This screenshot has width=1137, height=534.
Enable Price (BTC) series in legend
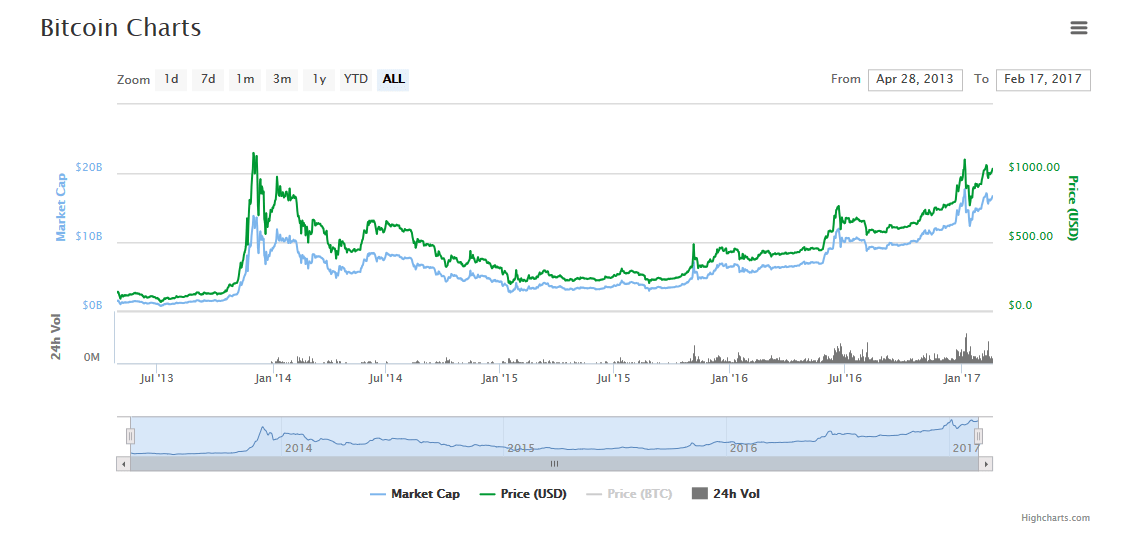tap(629, 494)
